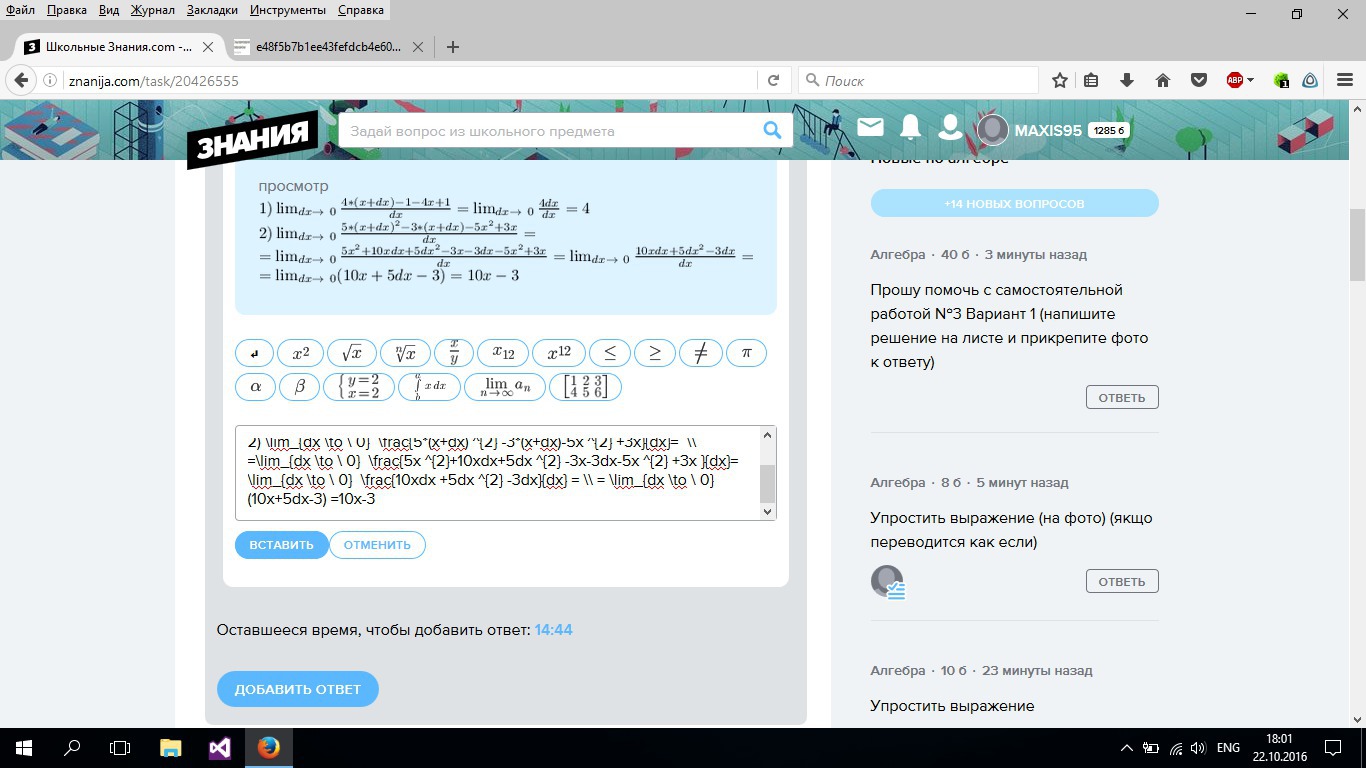Open the Инструменты menu
The width and height of the screenshot is (1366, 768).
click(288, 10)
